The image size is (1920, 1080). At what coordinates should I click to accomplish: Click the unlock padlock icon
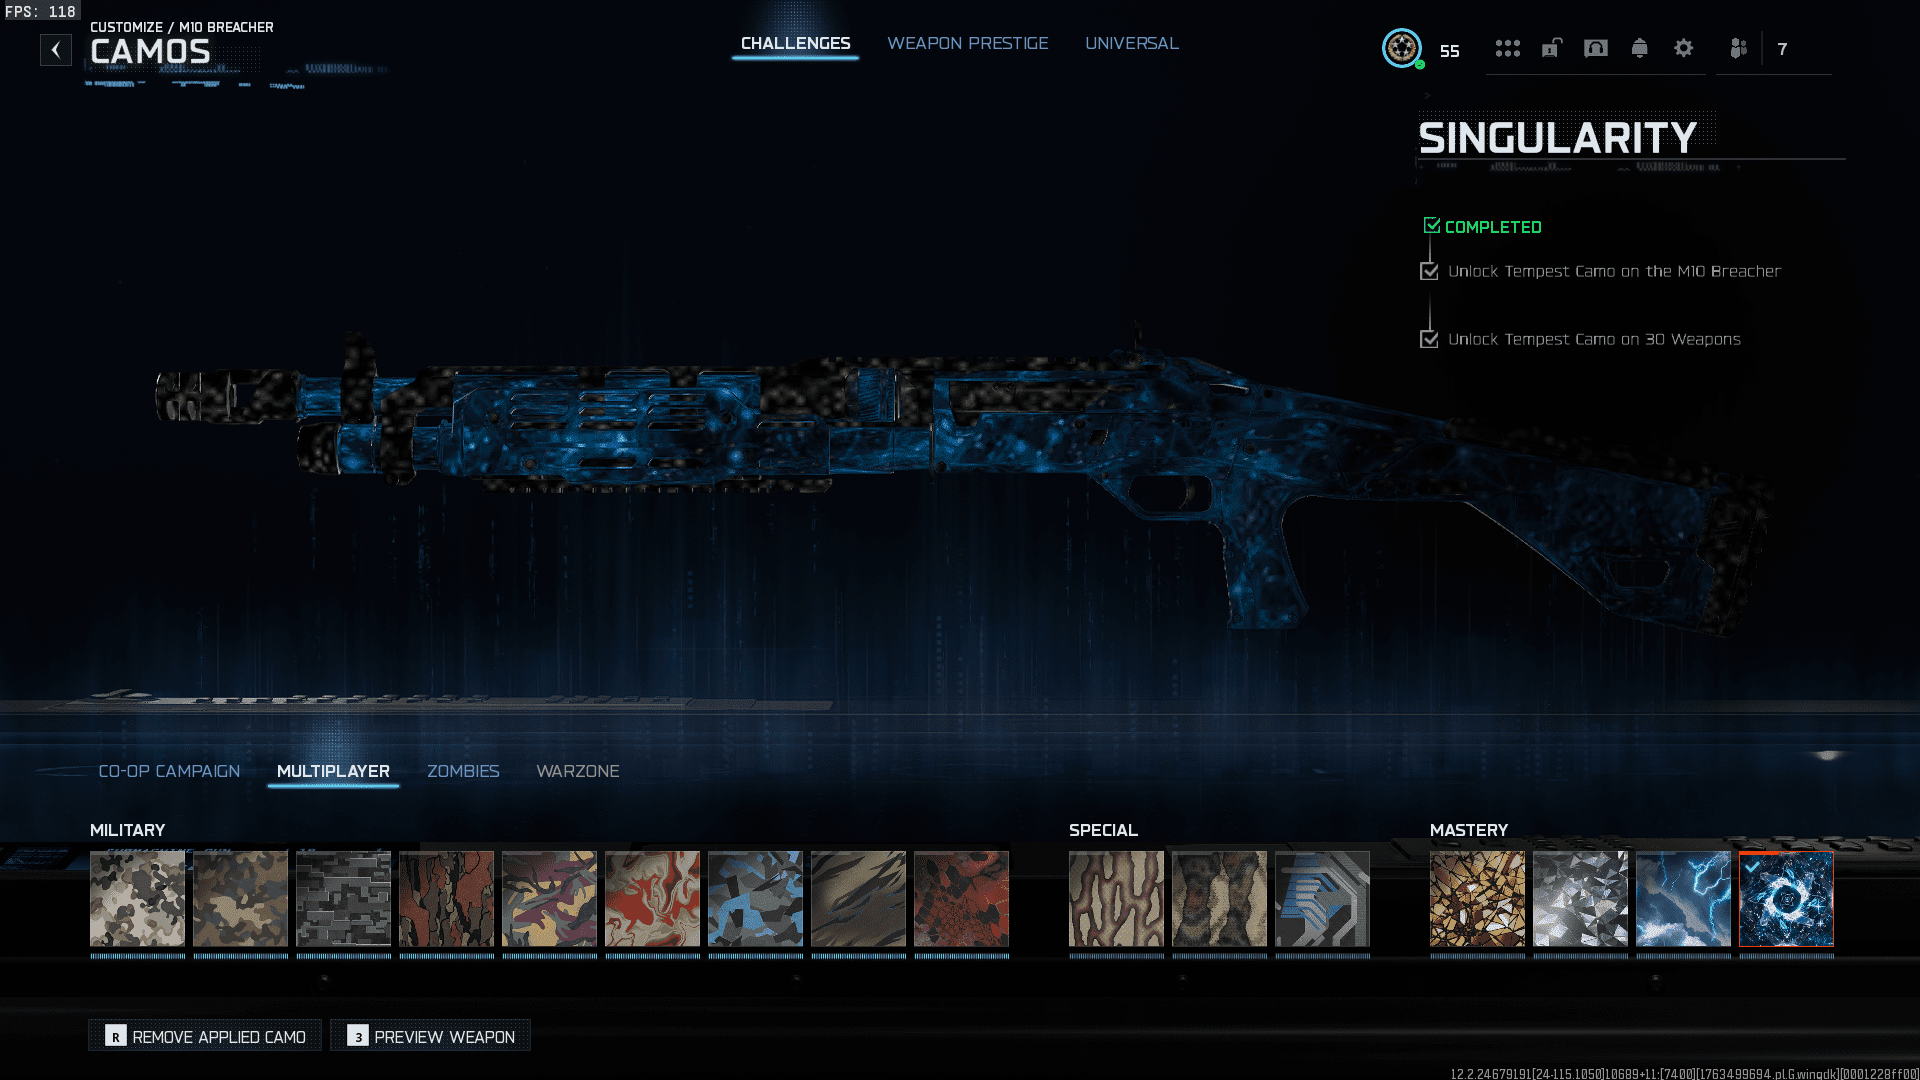pyautogui.click(x=1551, y=48)
